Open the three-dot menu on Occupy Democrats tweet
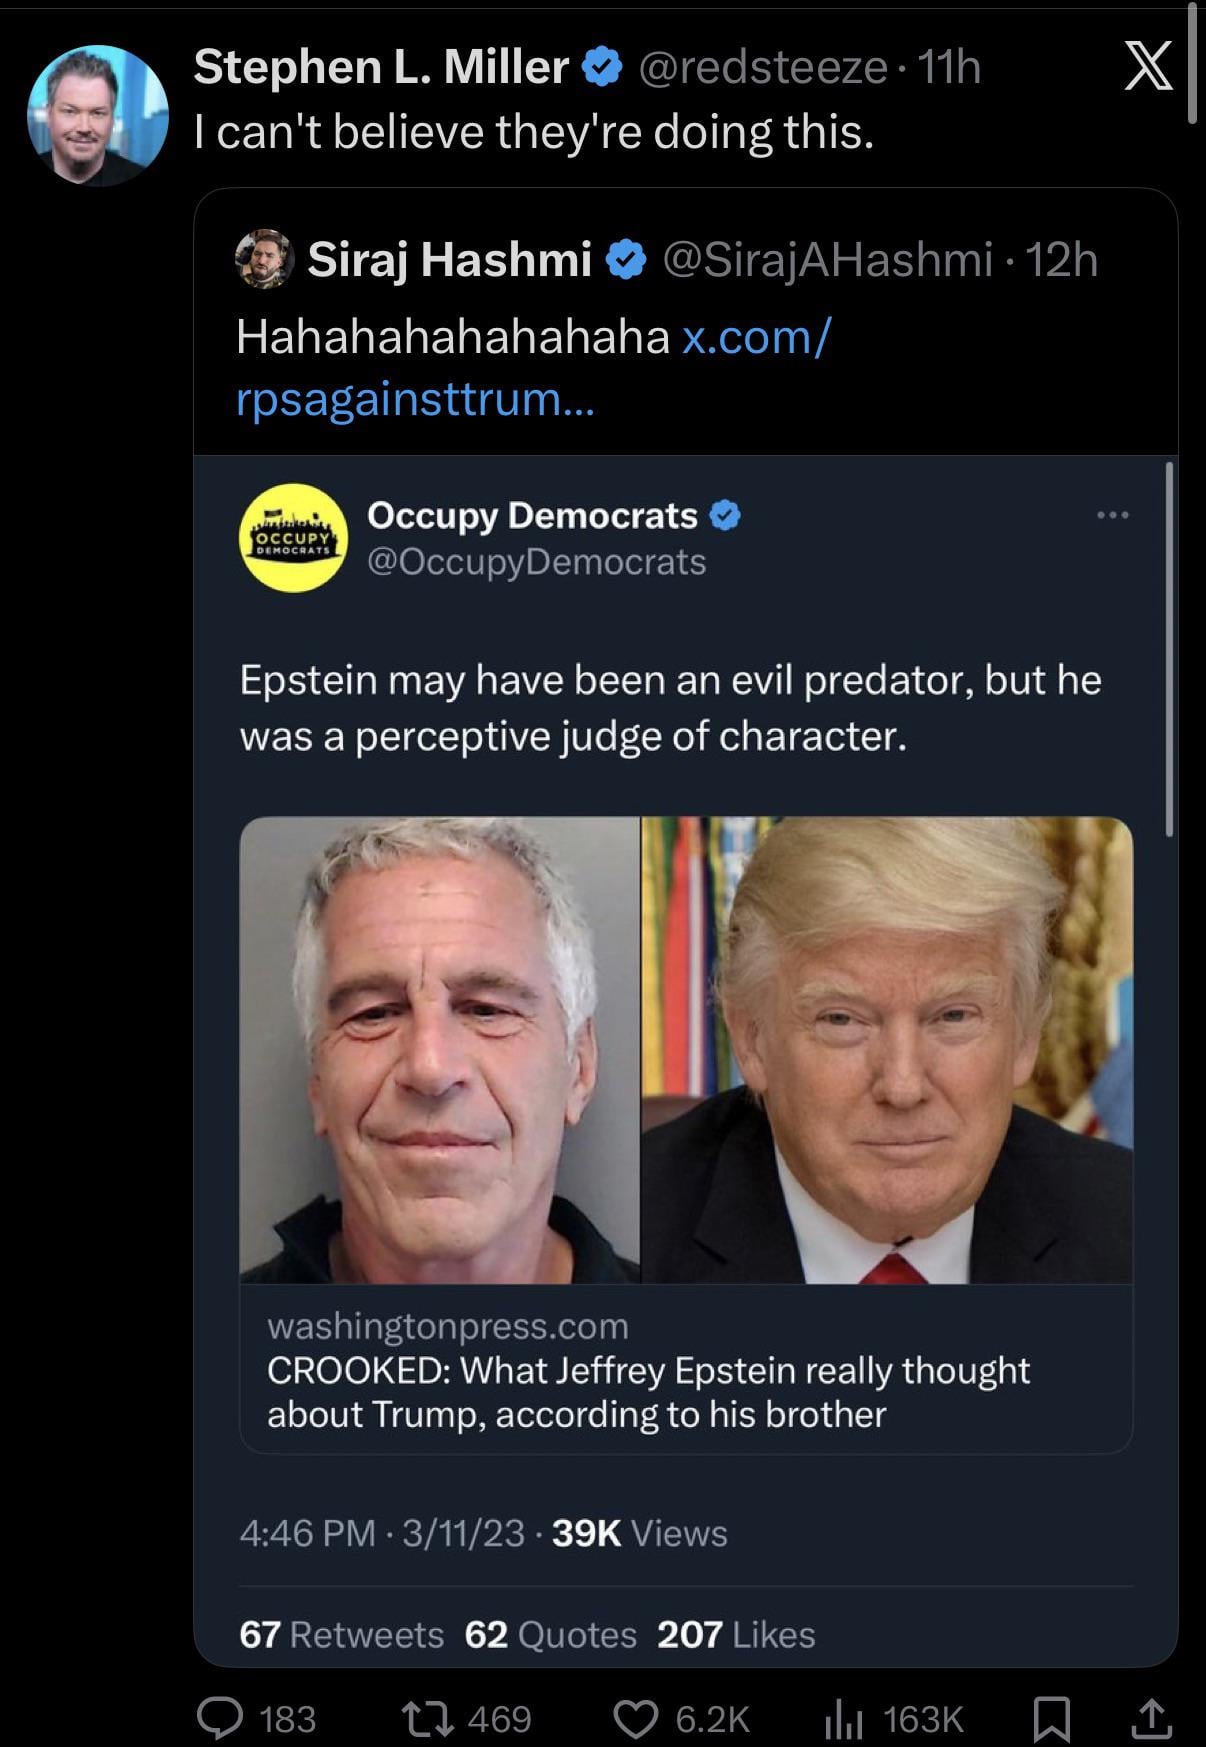The height and width of the screenshot is (1747, 1206). [x=1112, y=515]
